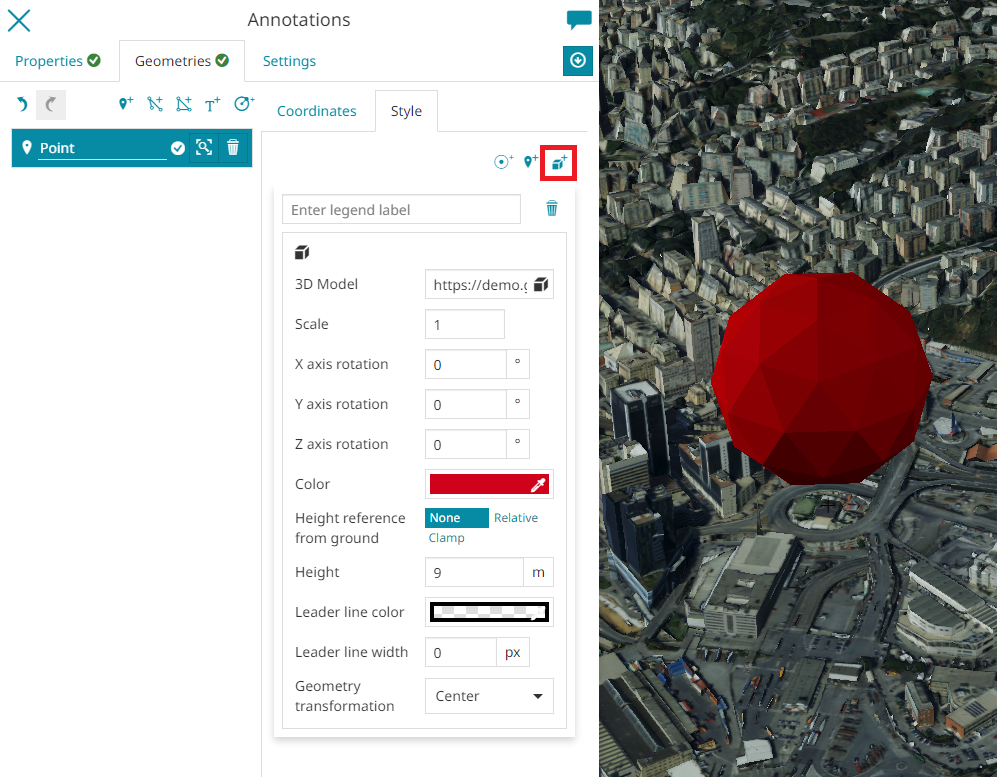Click the undo arrow icon
This screenshot has height=777, width=997.
(x=22, y=104)
